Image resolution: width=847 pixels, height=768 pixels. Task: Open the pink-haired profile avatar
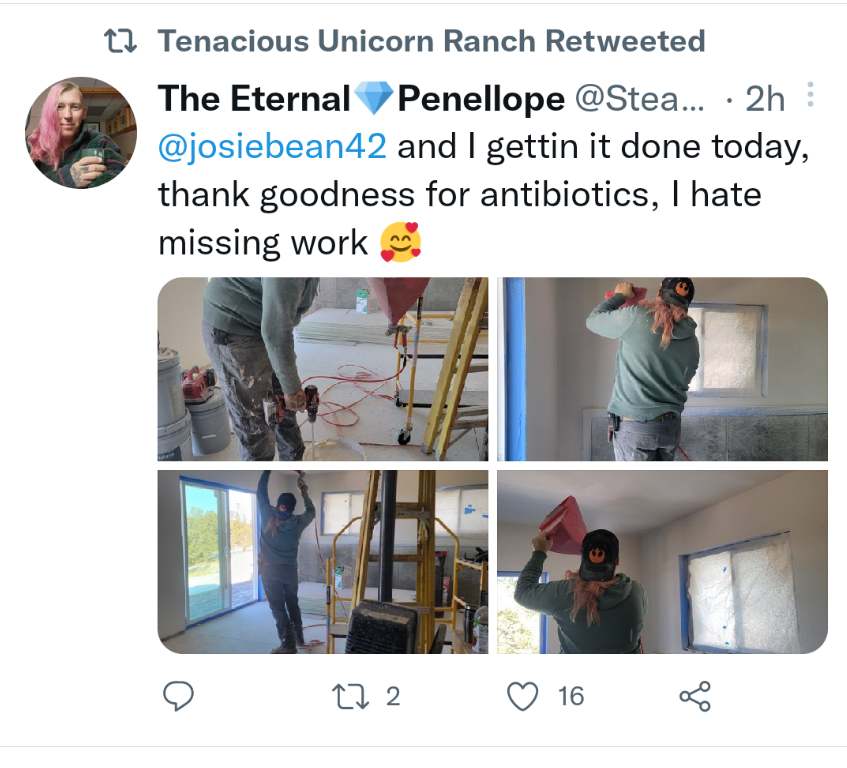[x=81, y=133]
